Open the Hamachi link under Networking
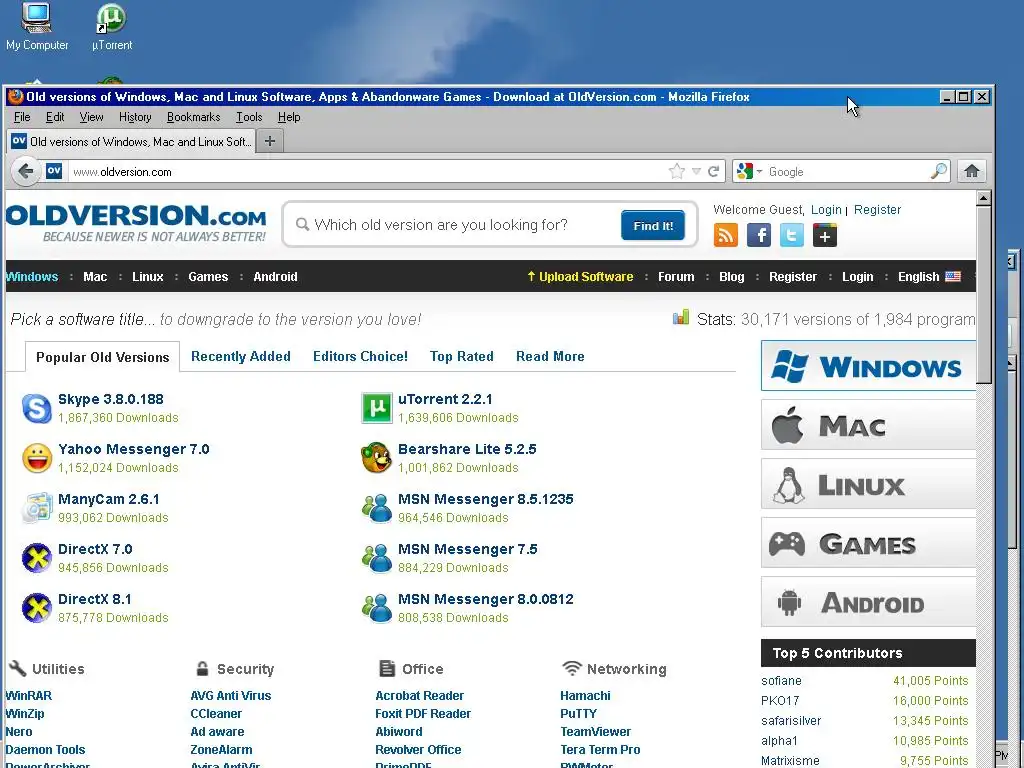Viewport: 1024px width, 768px height. tap(585, 696)
